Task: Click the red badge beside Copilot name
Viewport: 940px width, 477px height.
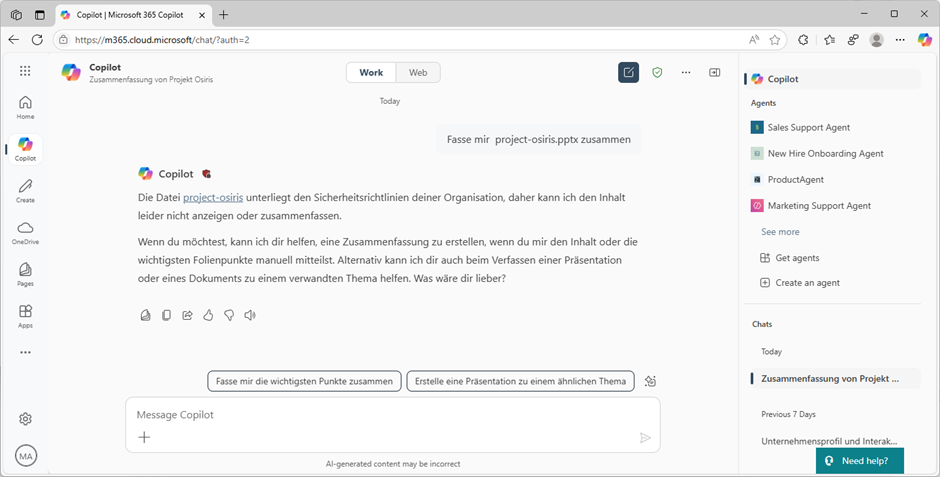Action: (206, 174)
